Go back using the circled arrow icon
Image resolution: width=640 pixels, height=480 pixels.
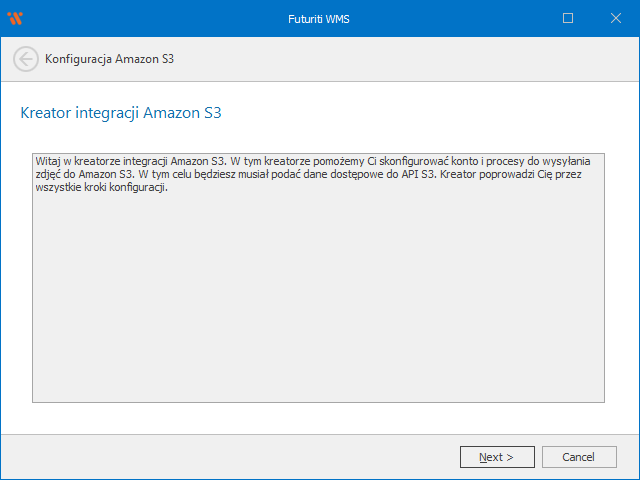(x=26, y=59)
